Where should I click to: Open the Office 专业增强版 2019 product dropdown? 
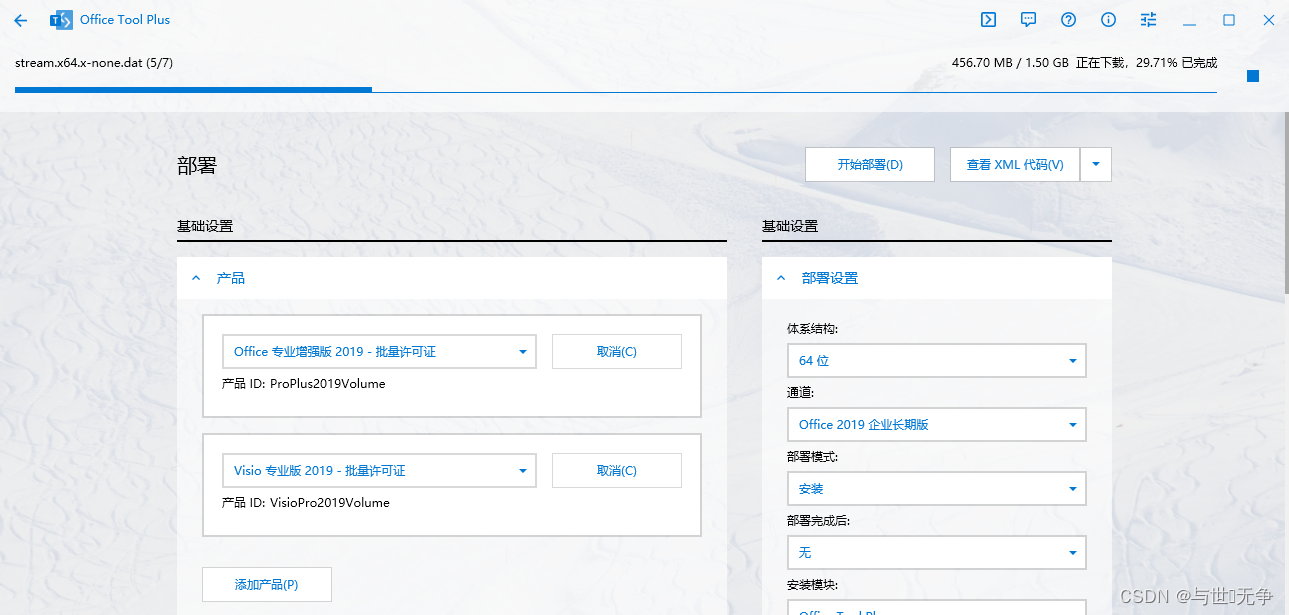pos(379,352)
